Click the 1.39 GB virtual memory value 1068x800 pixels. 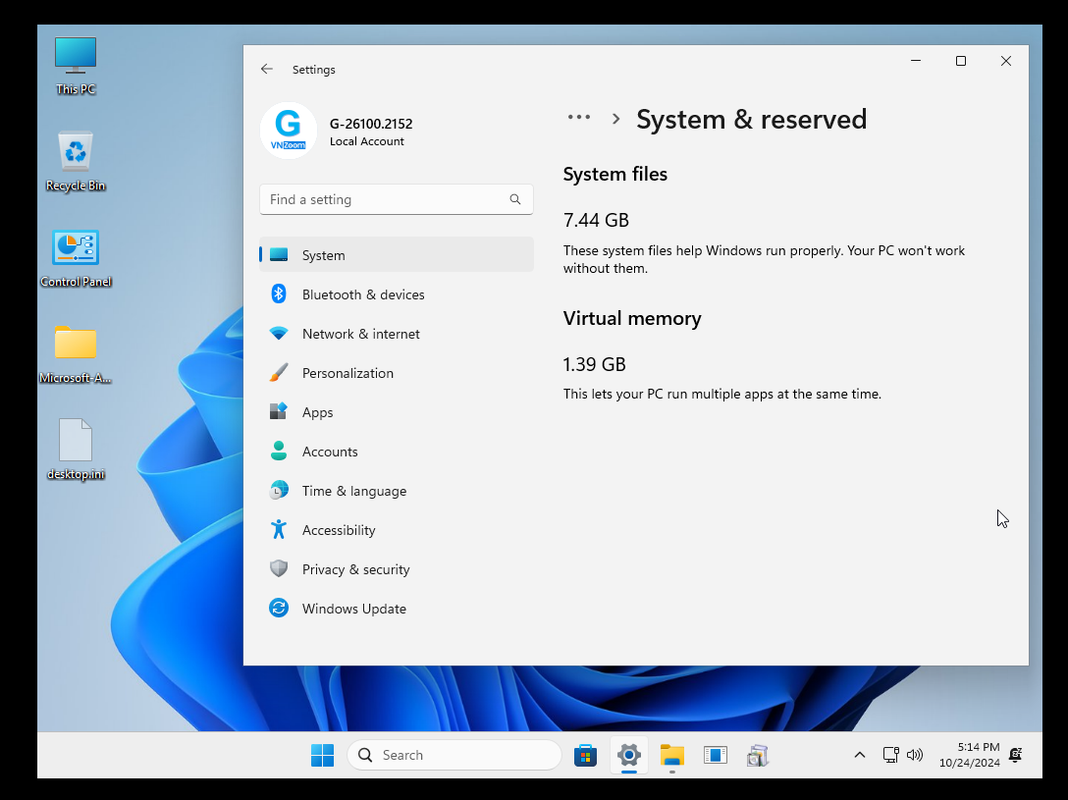594,364
